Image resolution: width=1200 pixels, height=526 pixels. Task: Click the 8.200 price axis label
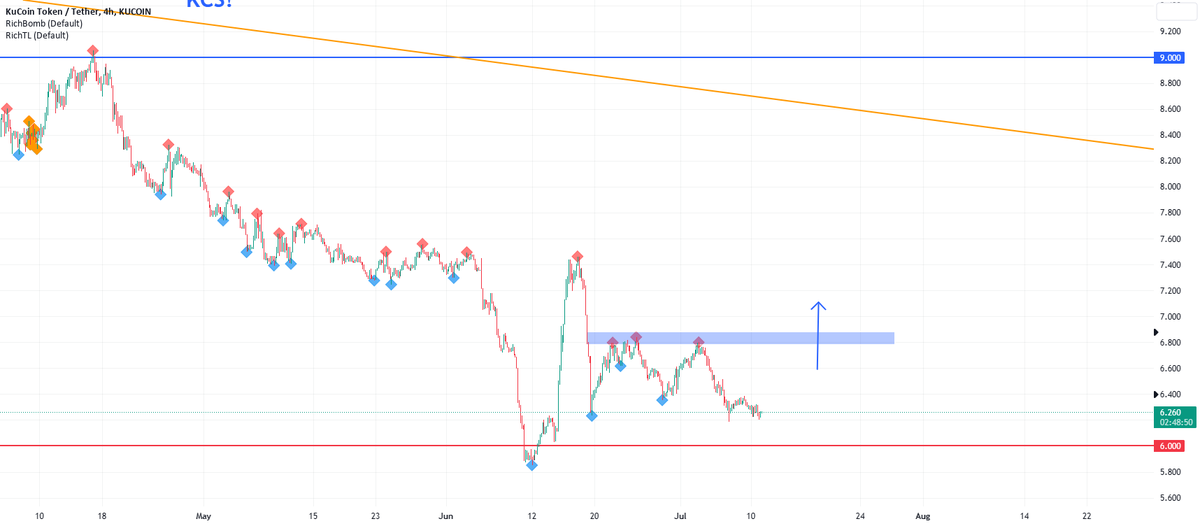(1170, 161)
